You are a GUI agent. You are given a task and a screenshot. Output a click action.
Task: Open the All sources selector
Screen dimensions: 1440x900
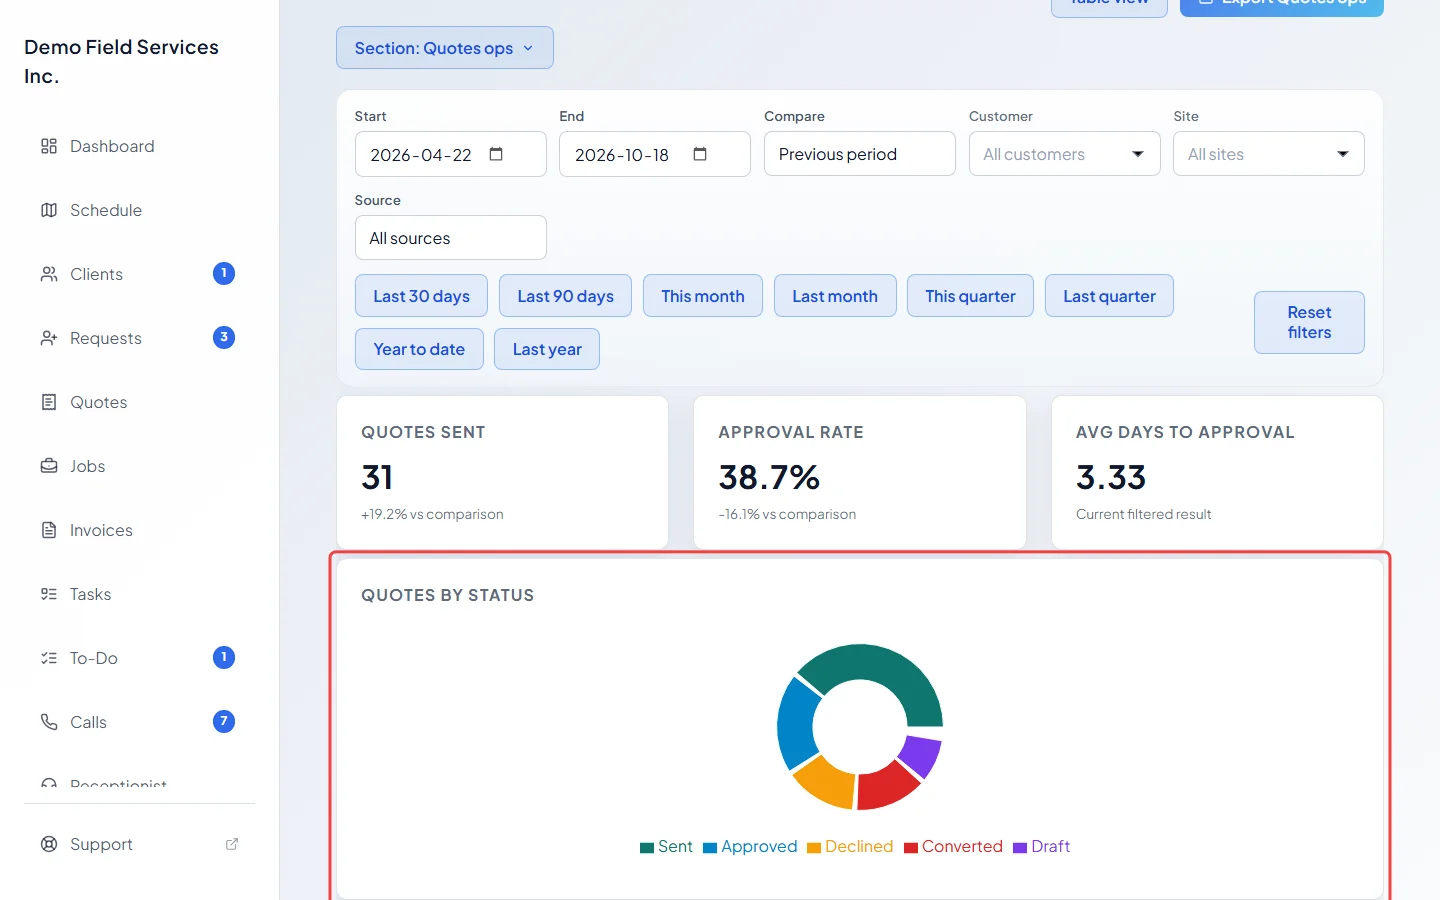point(450,238)
